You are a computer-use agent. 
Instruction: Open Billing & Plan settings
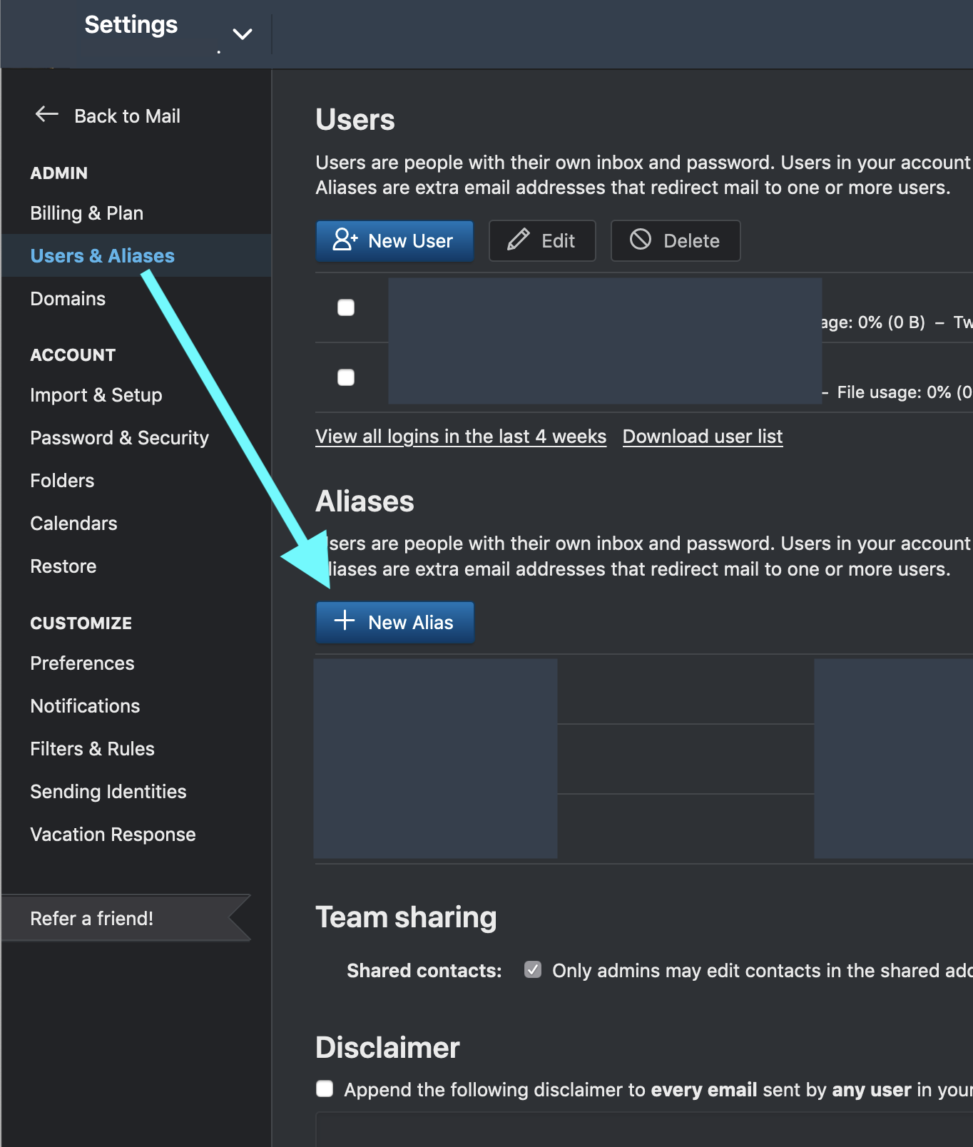pos(86,213)
